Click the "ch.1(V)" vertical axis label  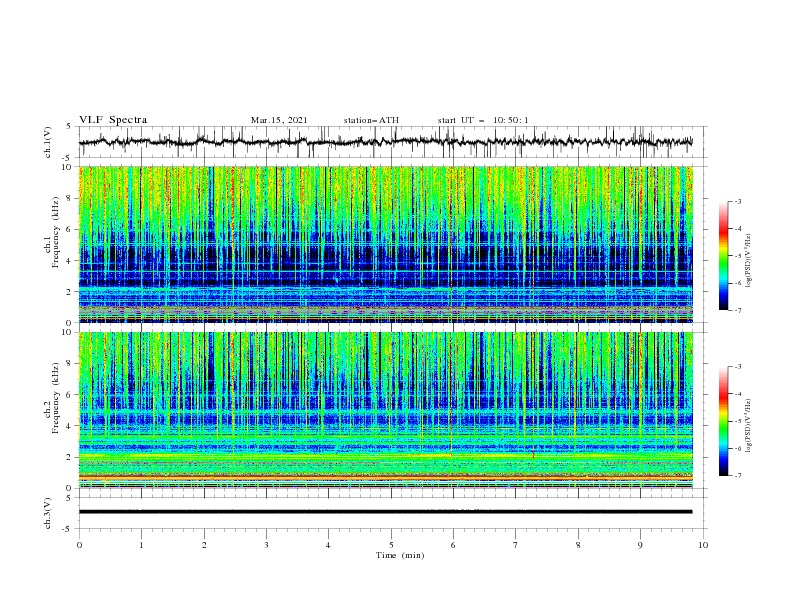tap(48, 142)
